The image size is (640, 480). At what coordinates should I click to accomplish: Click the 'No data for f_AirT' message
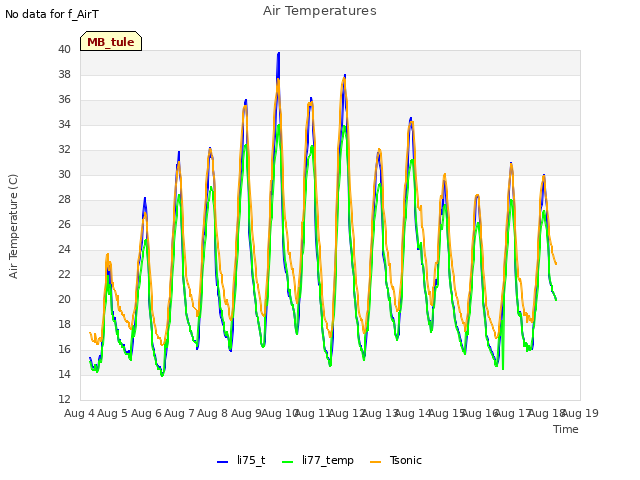point(52,14)
